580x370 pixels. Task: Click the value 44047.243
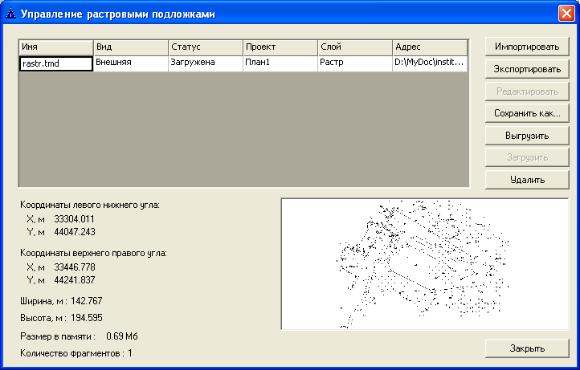pos(75,232)
